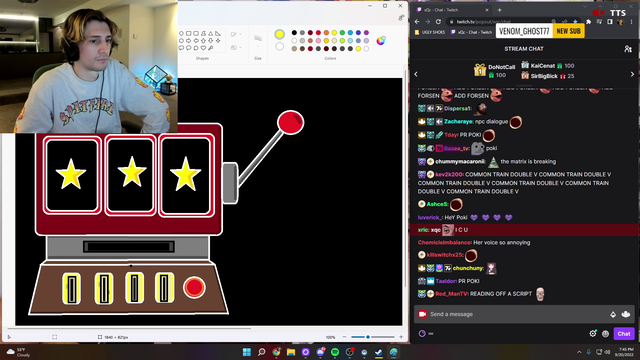Click username Chemicleimbalance in chat

pyautogui.click(x=444, y=242)
